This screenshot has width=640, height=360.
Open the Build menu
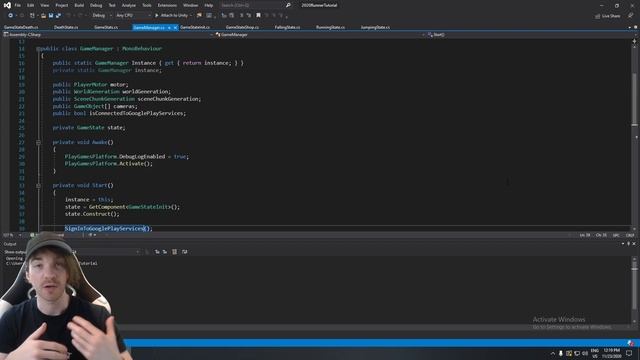79,5
